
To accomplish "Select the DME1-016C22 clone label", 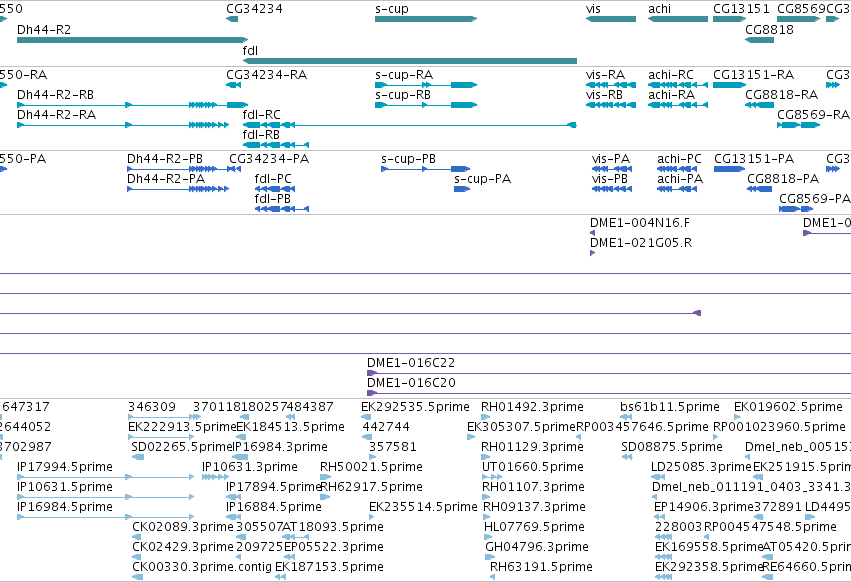I will point(411,363).
